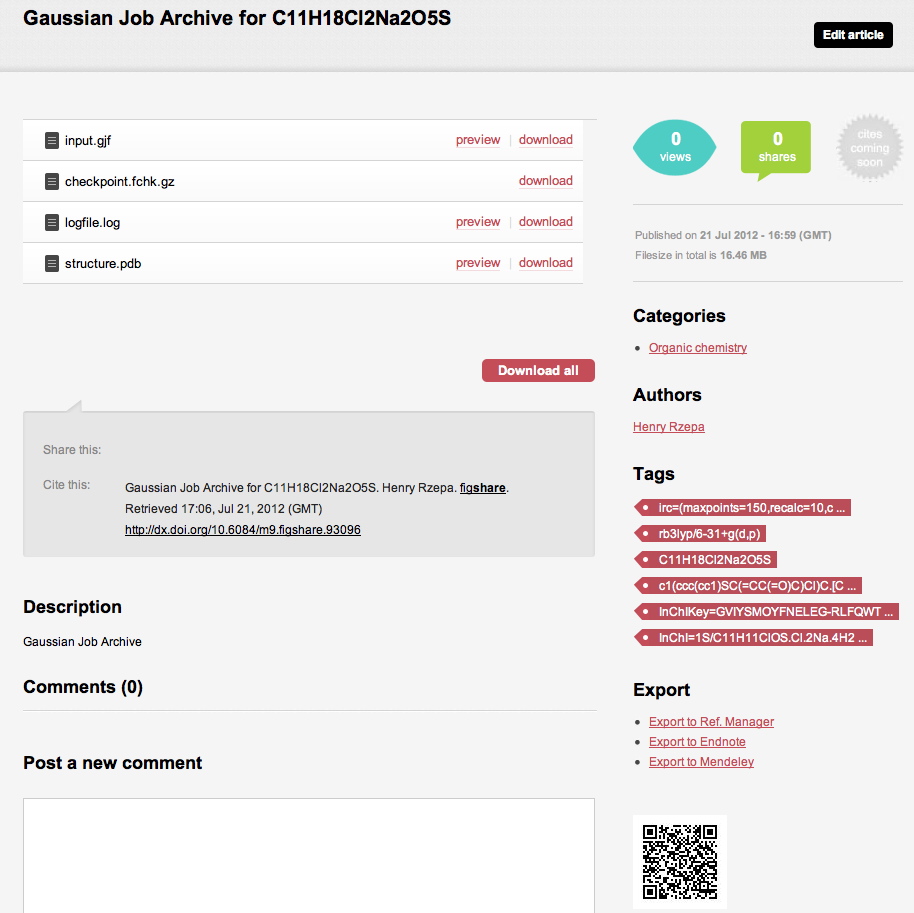Click the QR code image
The width and height of the screenshot is (914, 913).
tap(680, 861)
